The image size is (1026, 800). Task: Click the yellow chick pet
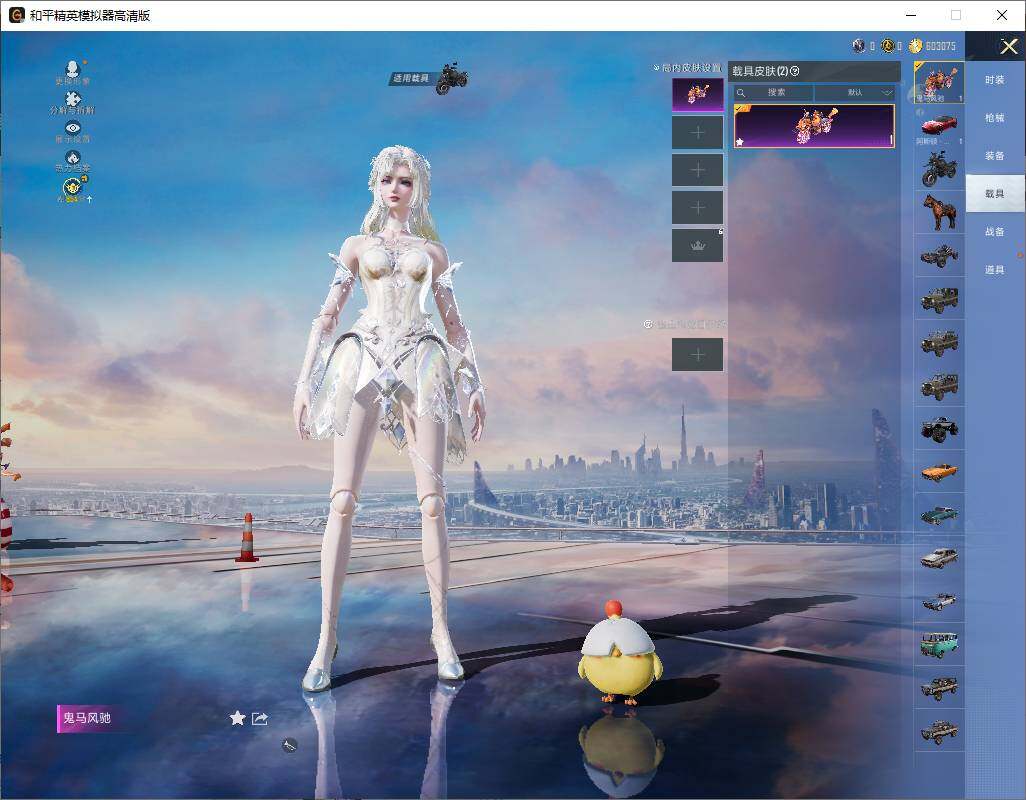pos(619,654)
